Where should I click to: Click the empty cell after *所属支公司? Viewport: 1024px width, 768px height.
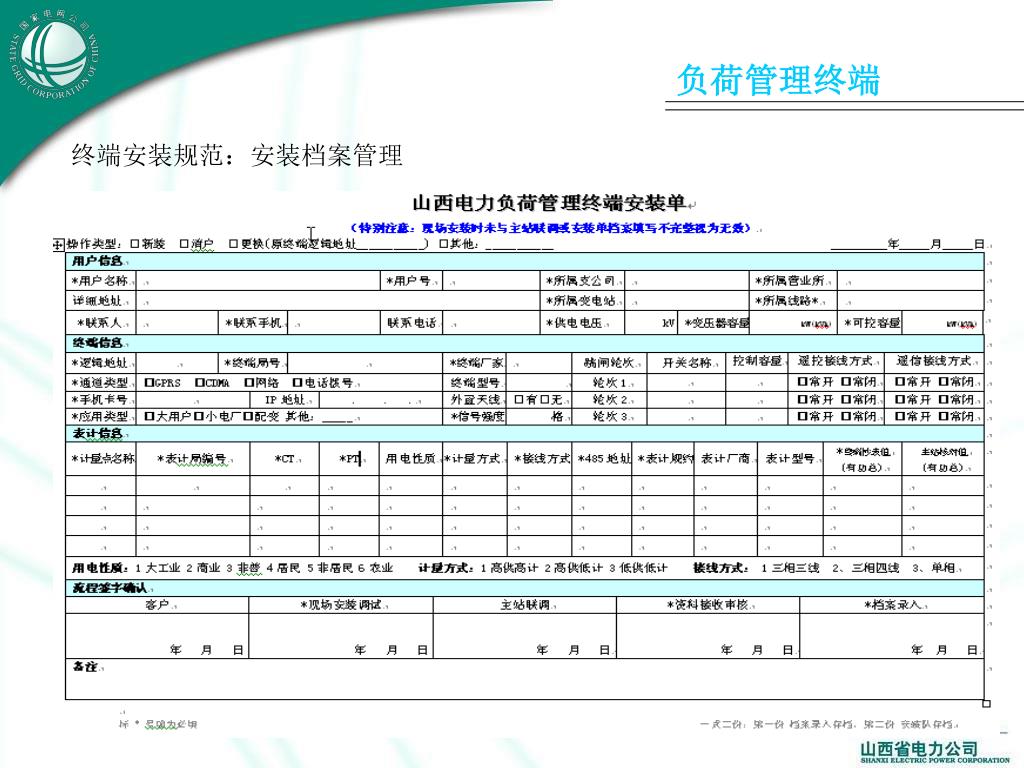point(686,281)
